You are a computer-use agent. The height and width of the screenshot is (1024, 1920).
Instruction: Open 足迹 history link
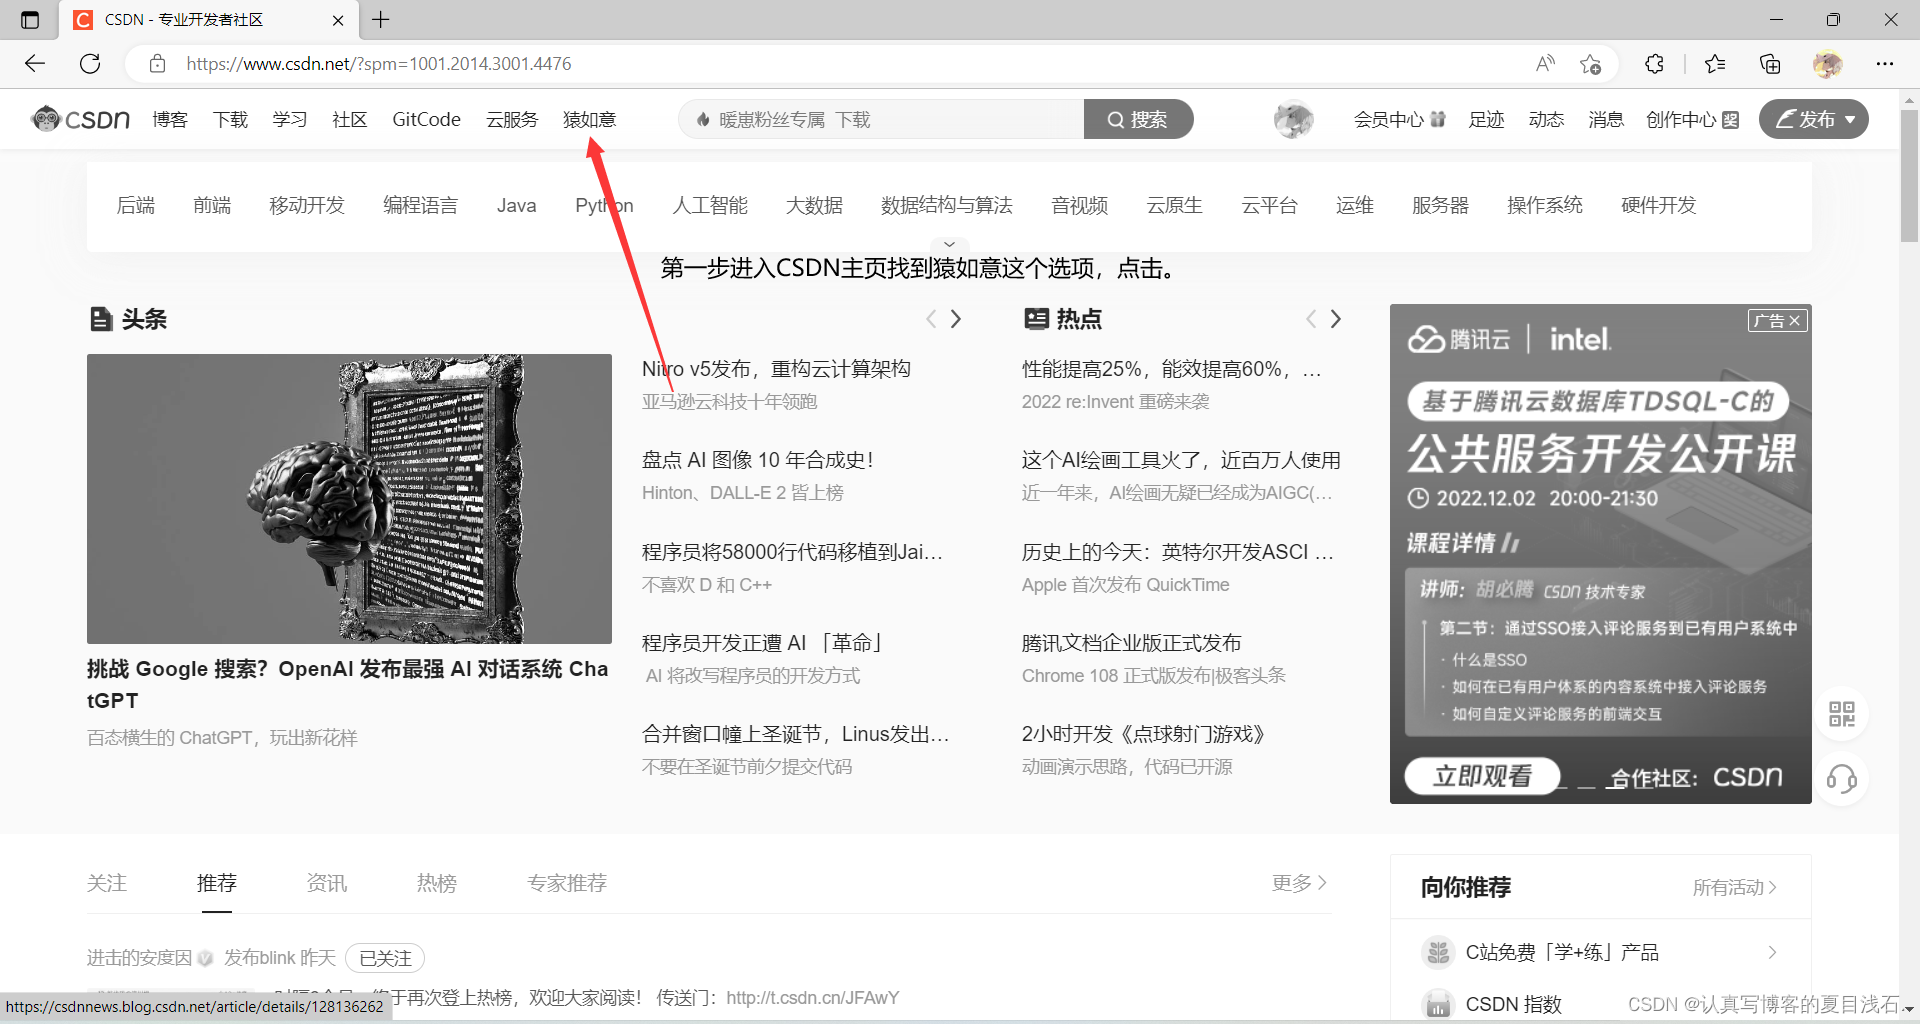pos(1486,120)
